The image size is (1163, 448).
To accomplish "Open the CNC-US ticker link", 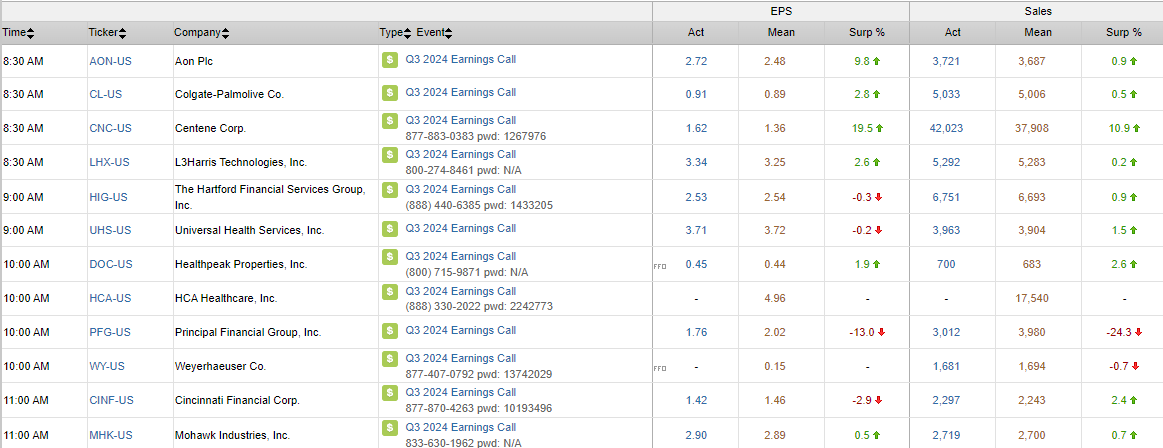I will click(110, 128).
